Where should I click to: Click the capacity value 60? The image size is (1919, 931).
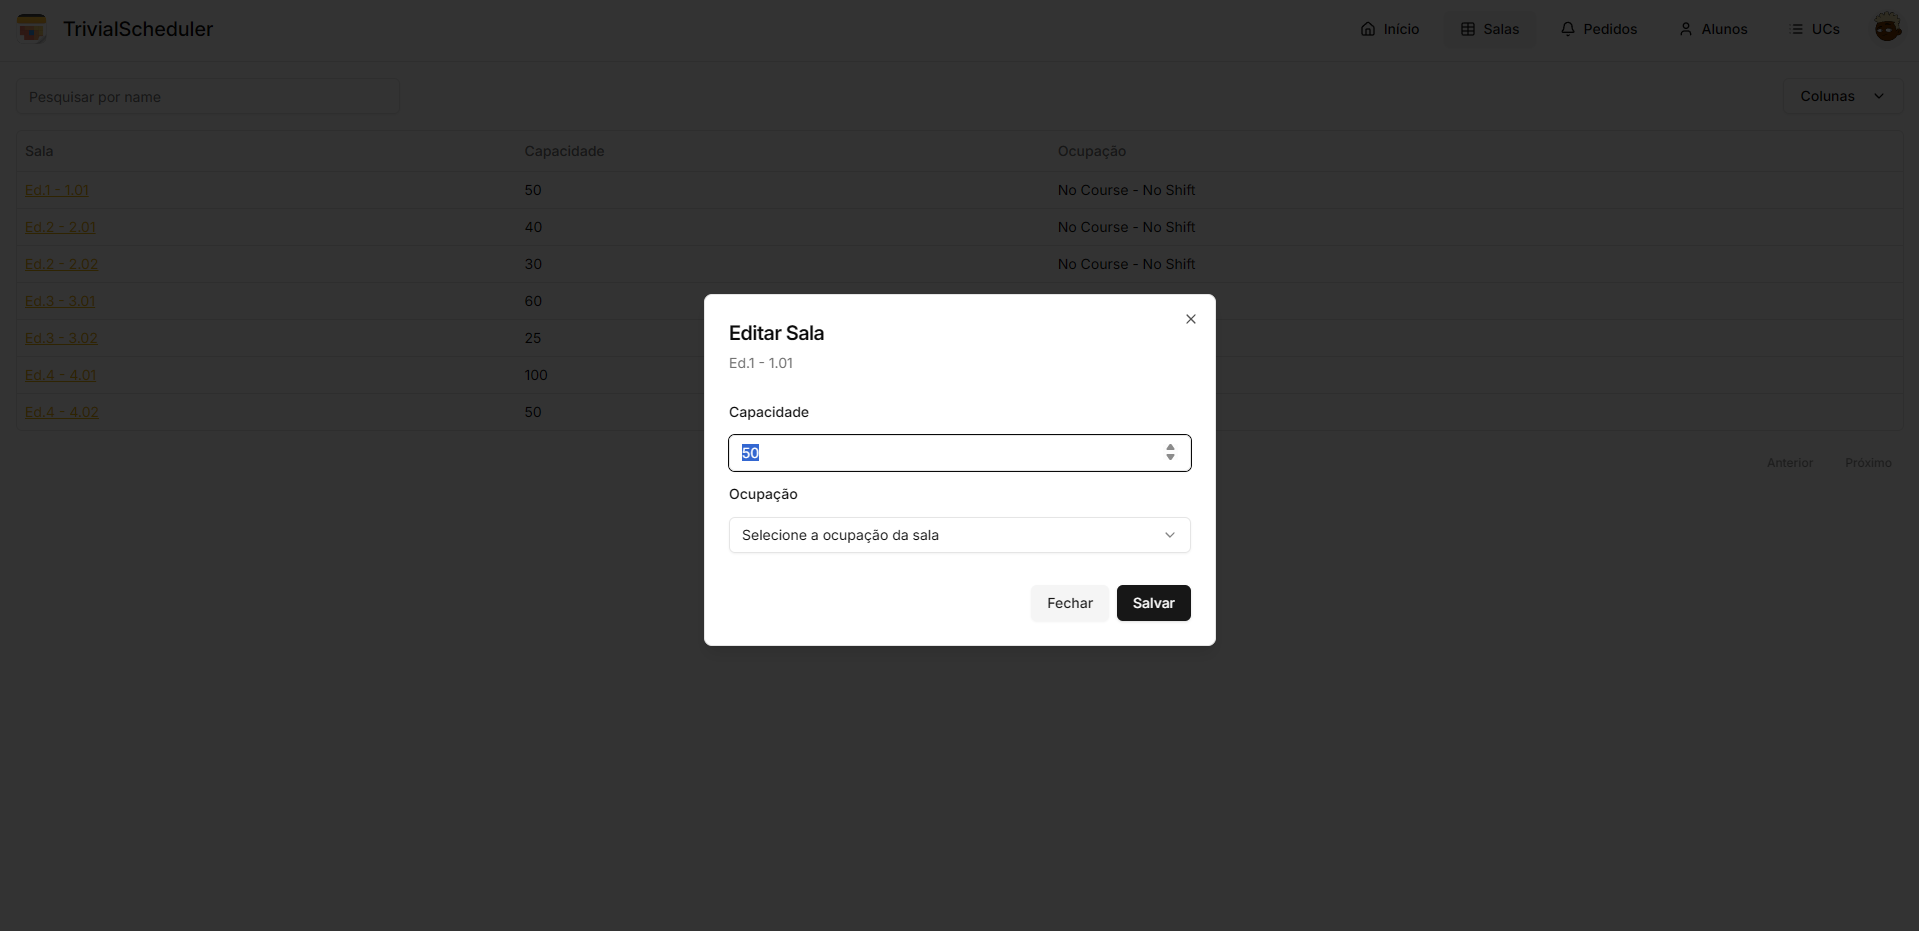coord(533,301)
